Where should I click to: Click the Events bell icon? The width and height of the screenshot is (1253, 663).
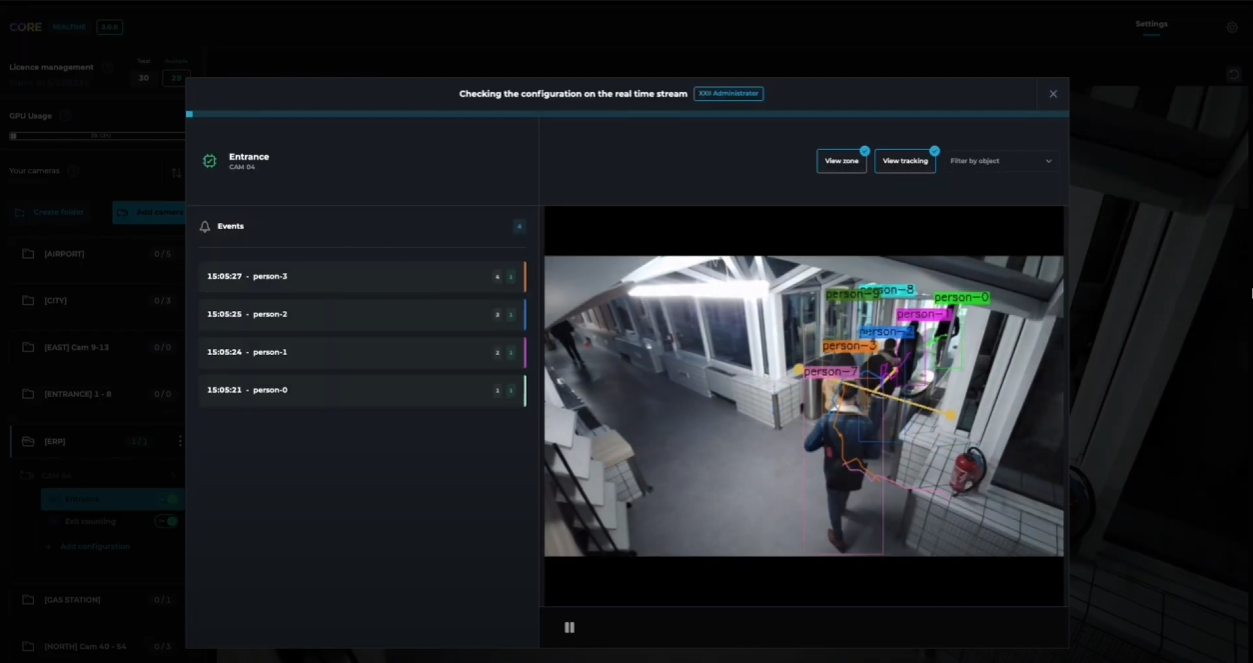click(205, 227)
